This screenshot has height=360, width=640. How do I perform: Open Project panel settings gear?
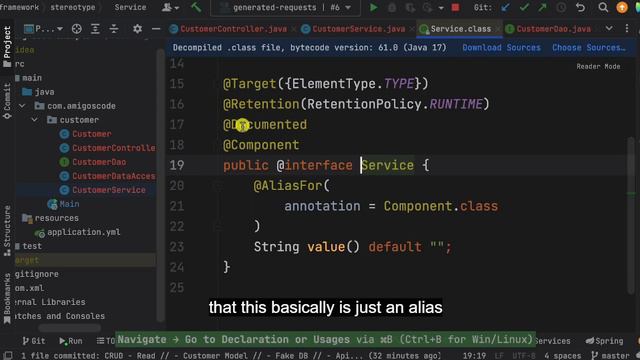point(138,29)
